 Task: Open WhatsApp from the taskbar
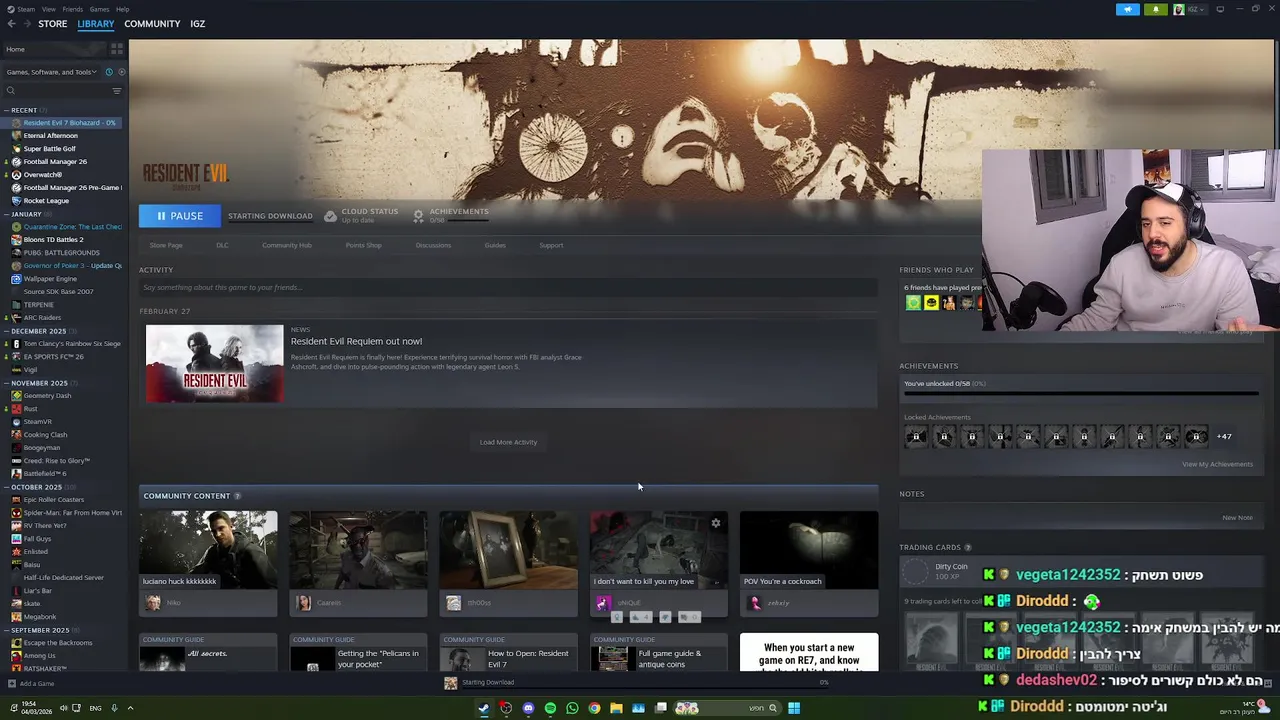[572, 708]
